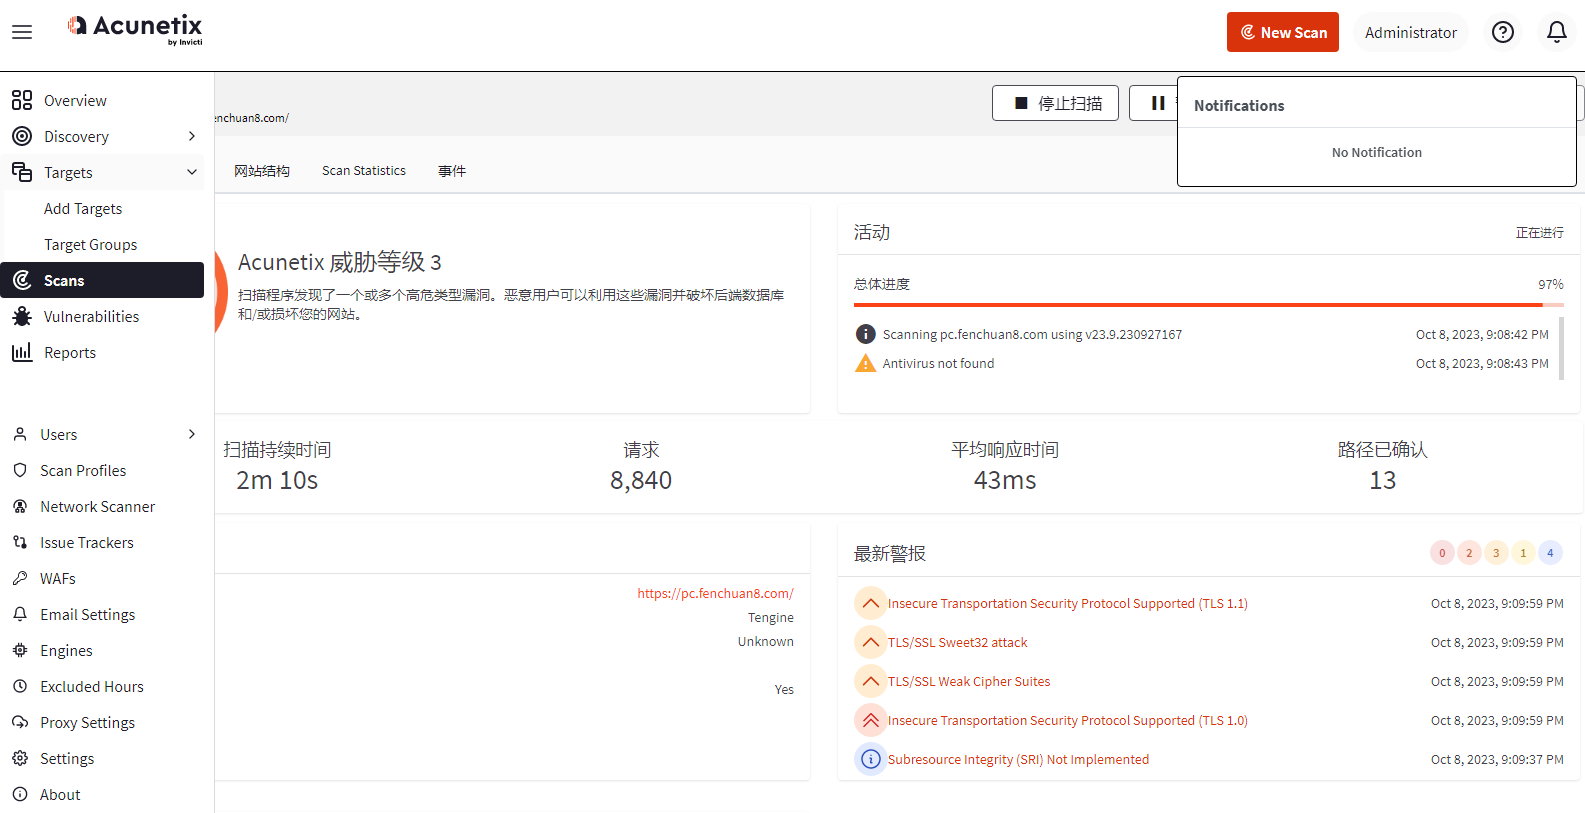
Task: Click the Scanning info circle icon
Action: (x=866, y=334)
